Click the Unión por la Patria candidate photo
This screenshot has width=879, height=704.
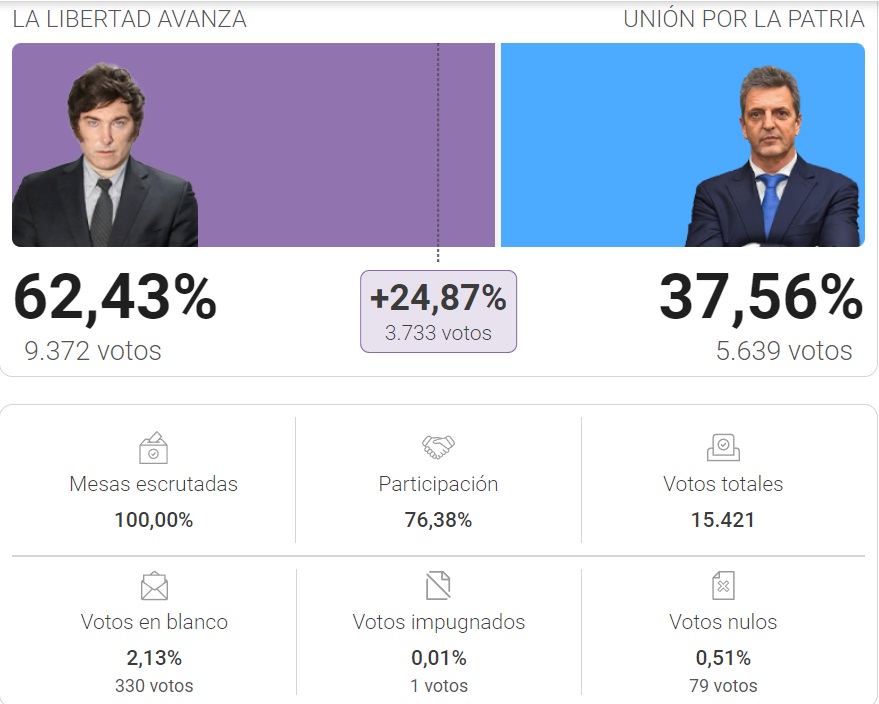point(773,157)
